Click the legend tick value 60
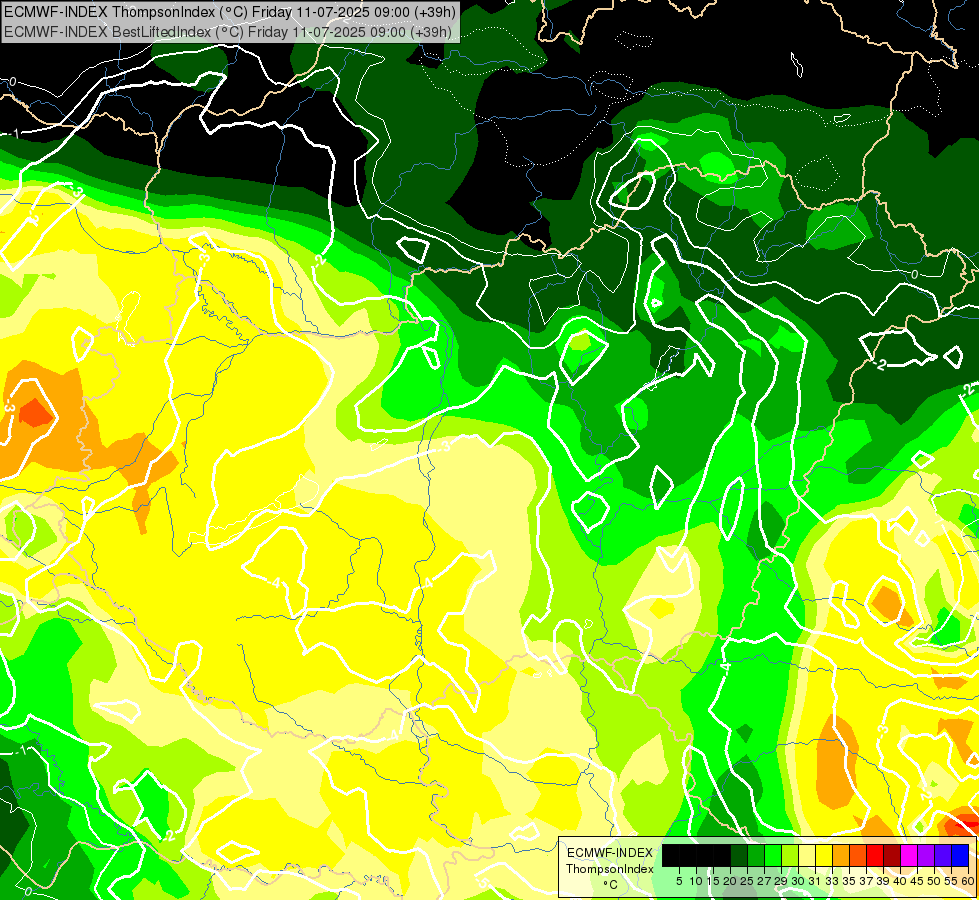 click(x=968, y=881)
